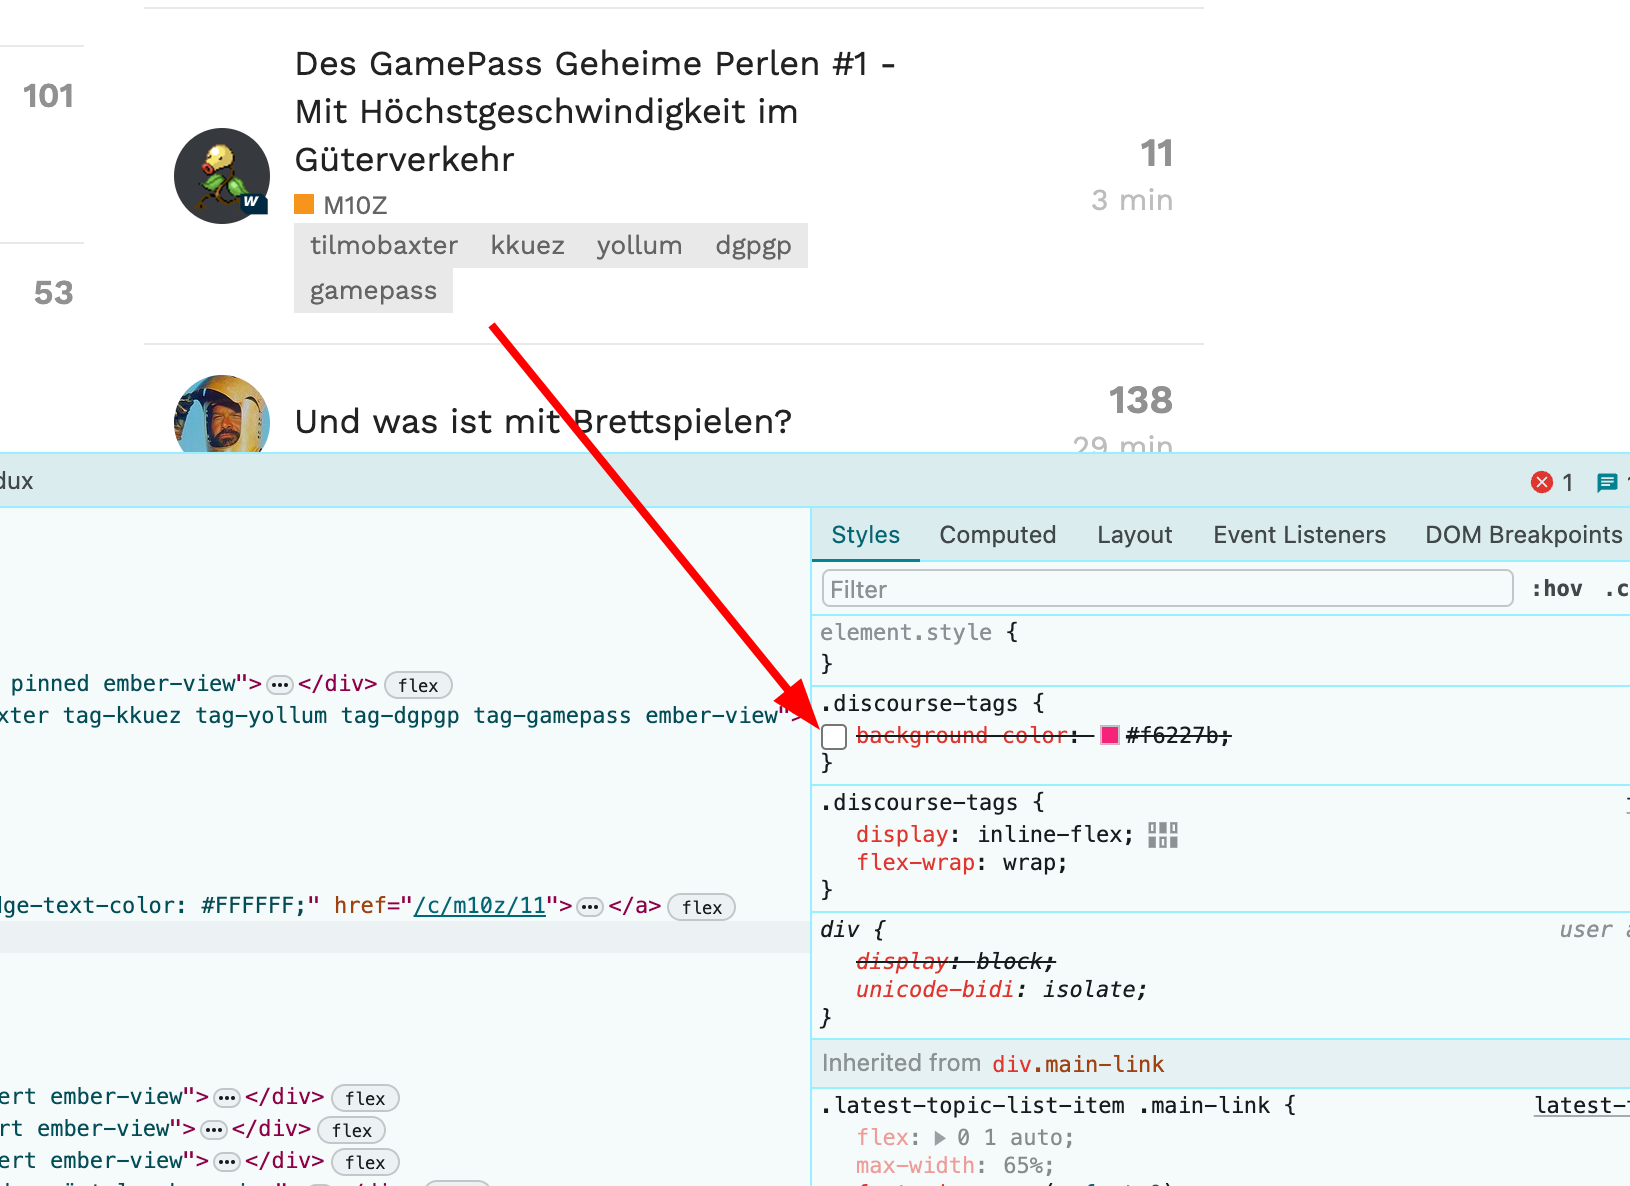Image resolution: width=1630 pixels, height=1186 pixels.
Task: Expand the flex shorthand property triangle
Action: [x=940, y=1138]
